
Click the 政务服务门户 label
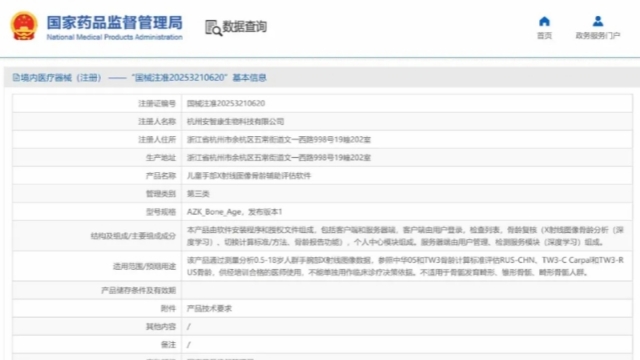tap(598, 36)
